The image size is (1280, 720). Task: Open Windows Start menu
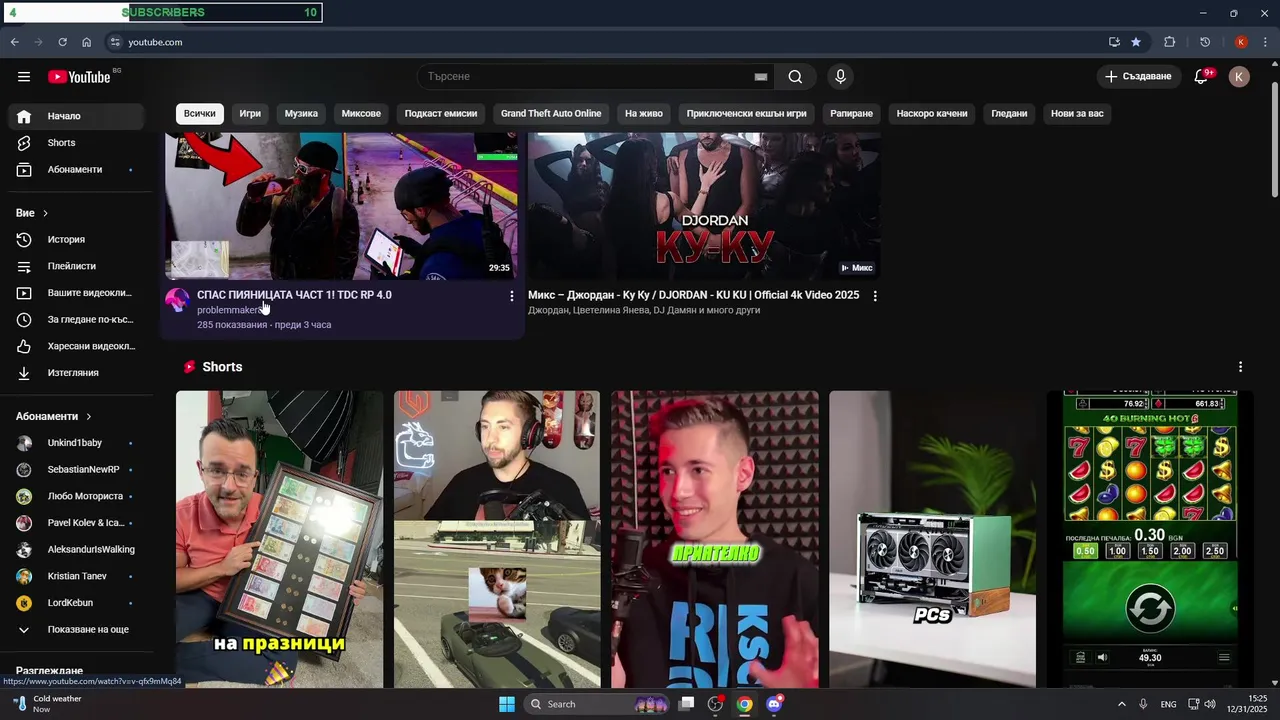[x=507, y=704]
